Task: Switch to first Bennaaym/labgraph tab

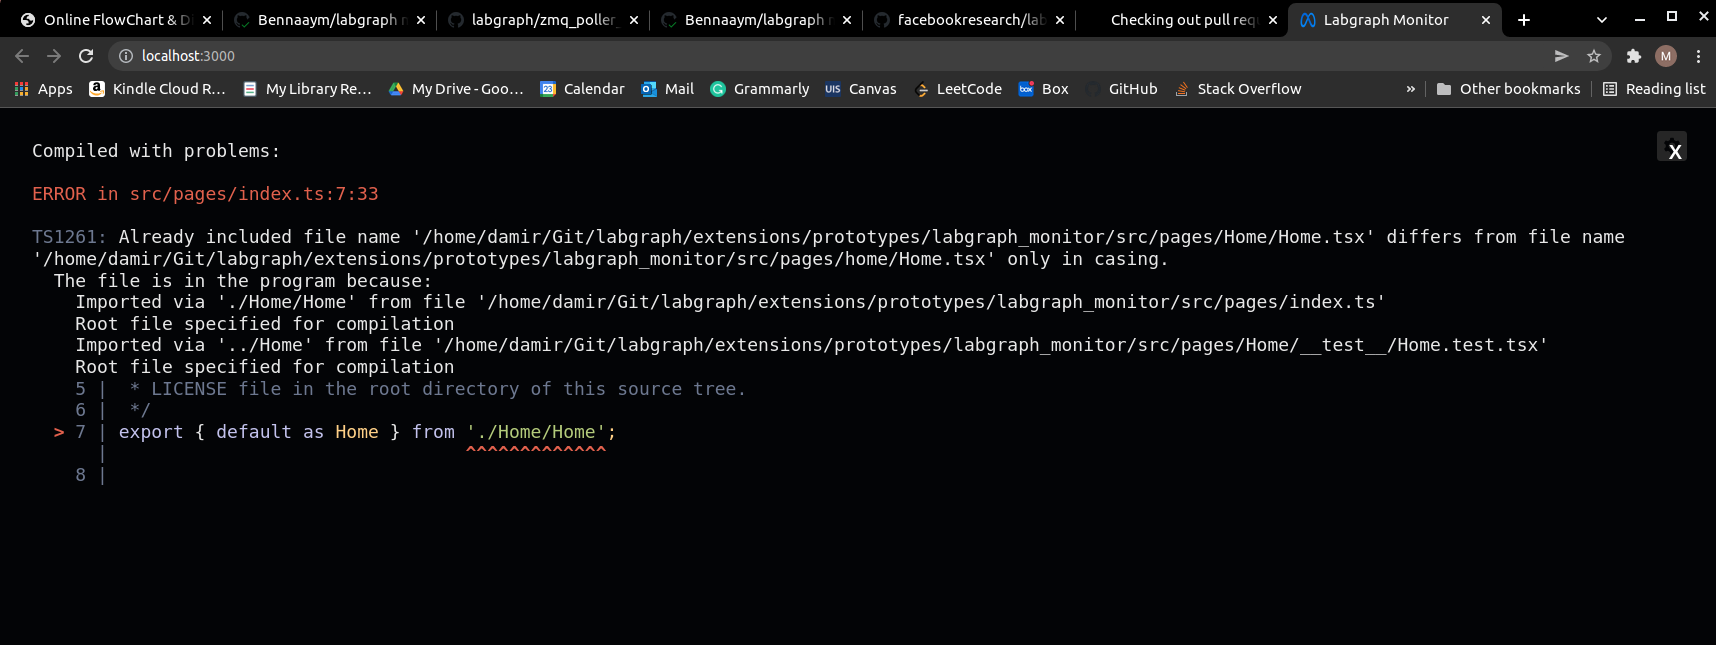Action: coord(329,19)
